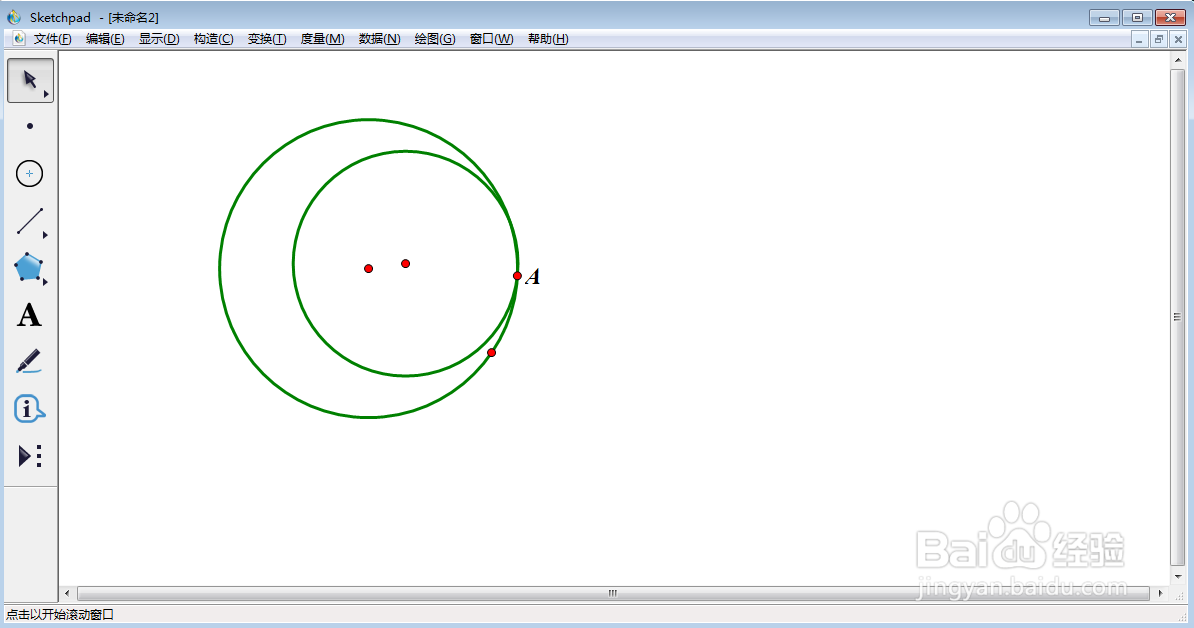Open the 文件(F) menu

coord(53,39)
